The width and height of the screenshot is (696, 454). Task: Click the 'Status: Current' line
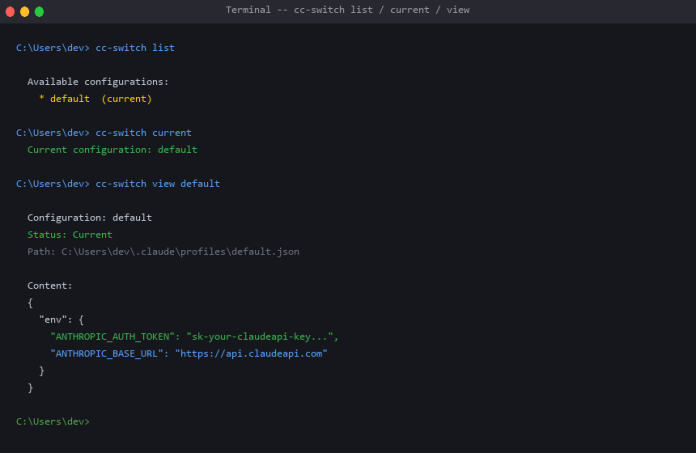pyautogui.click(x=69, y=235)
